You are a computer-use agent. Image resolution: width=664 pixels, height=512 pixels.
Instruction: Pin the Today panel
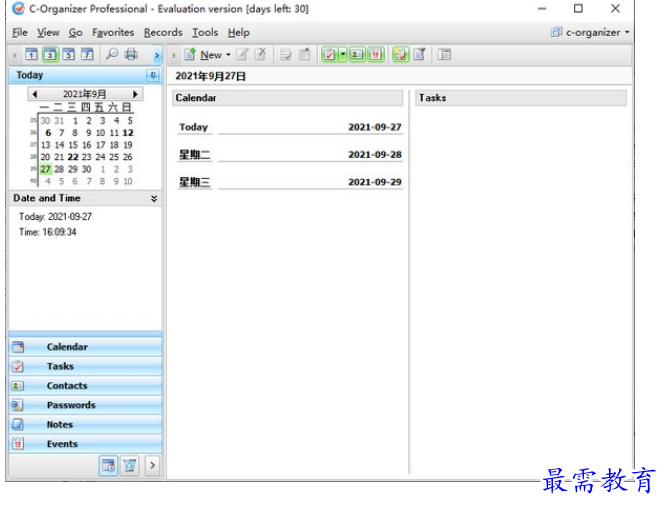(153, 76)
